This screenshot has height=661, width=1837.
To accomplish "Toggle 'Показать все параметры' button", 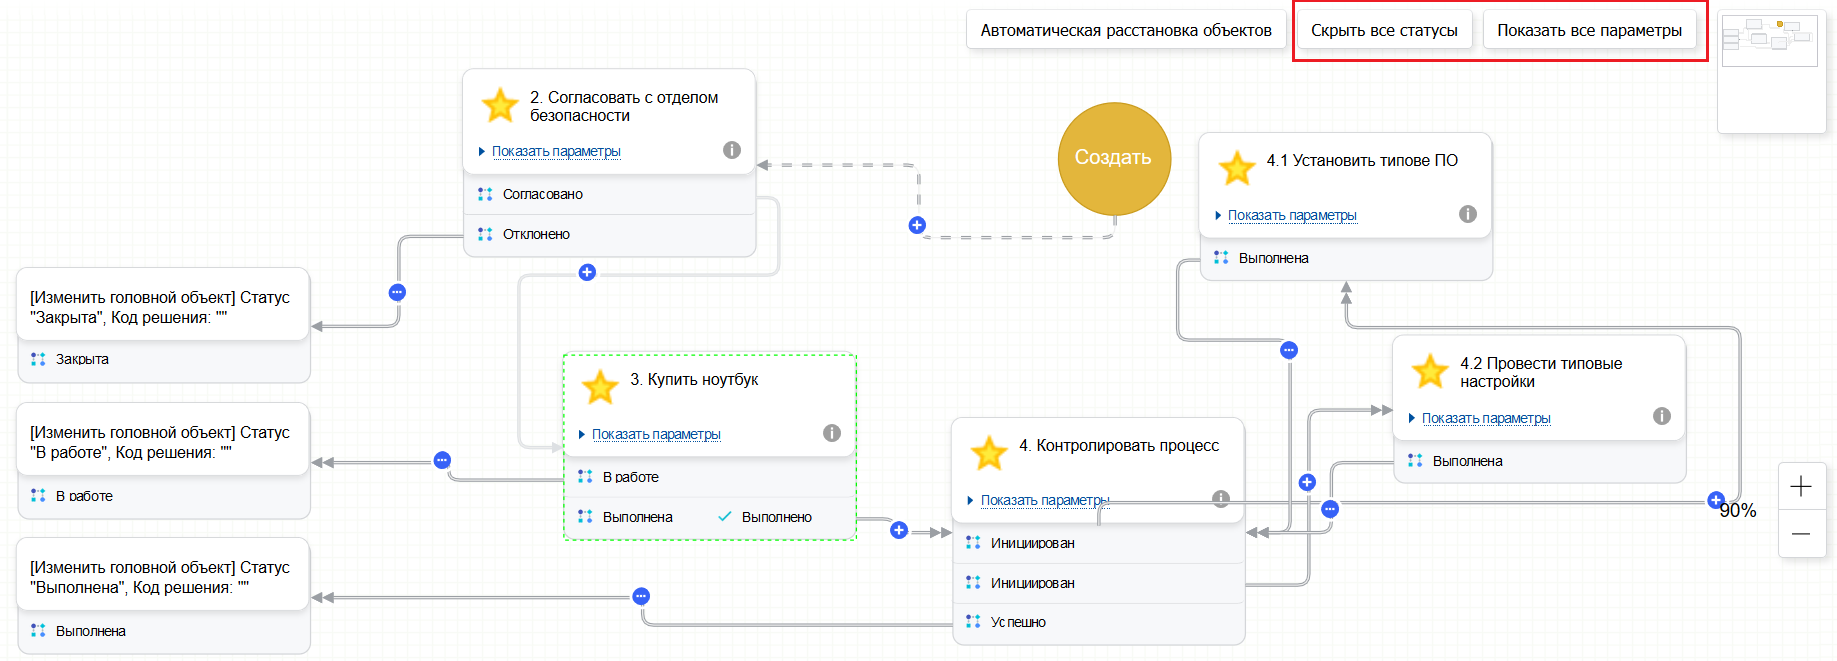I will pos(1589,31).
